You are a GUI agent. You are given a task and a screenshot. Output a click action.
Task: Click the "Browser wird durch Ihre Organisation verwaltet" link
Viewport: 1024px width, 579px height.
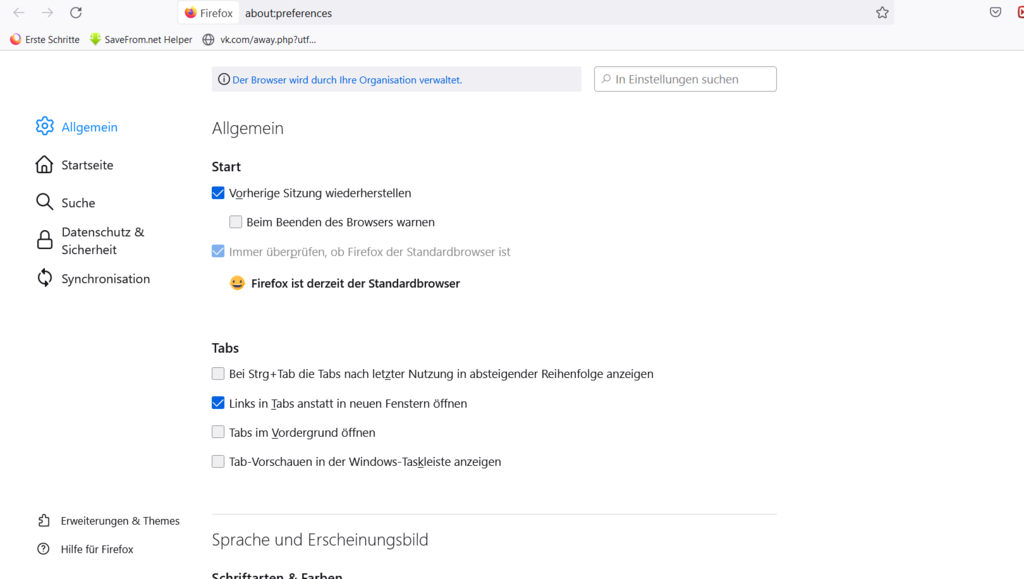point(347,80)
